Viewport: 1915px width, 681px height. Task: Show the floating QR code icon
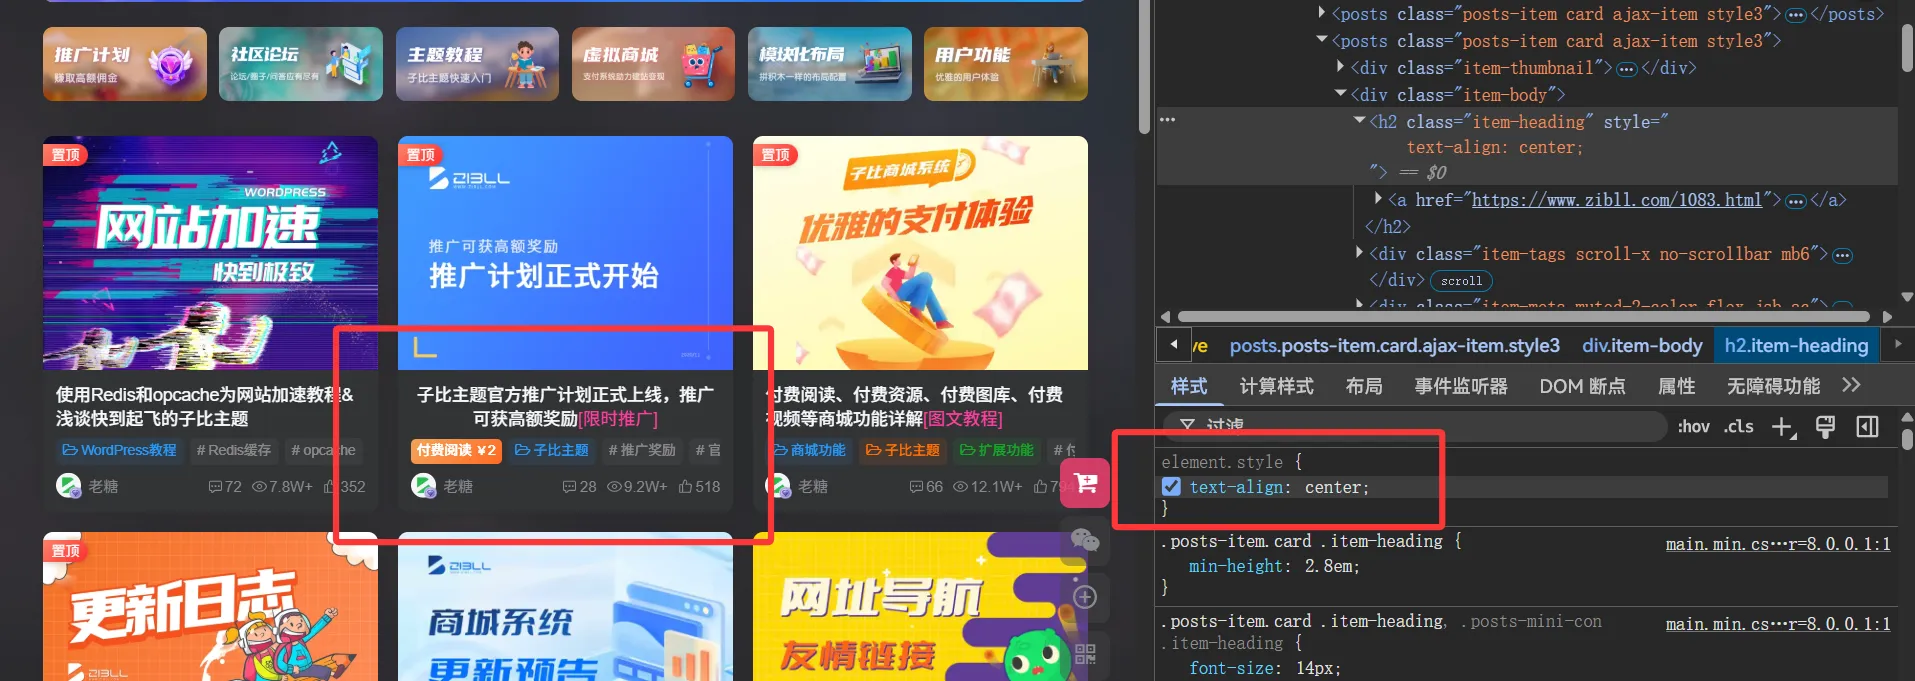click(x=1085, y=654)
